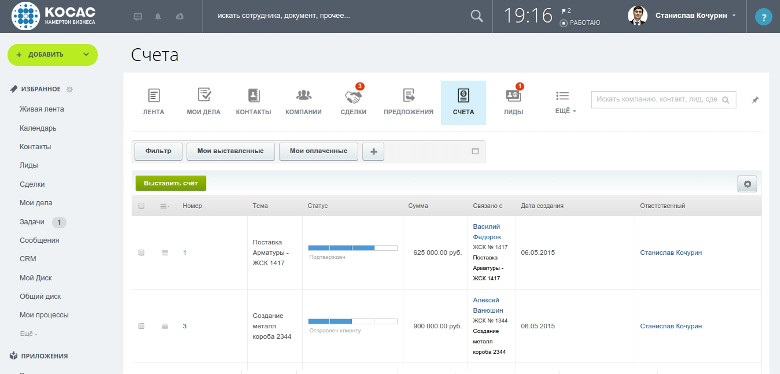Screen dimensions: 780x374
Task: Sort by the Сумма column header
Action: pos(418,205)
